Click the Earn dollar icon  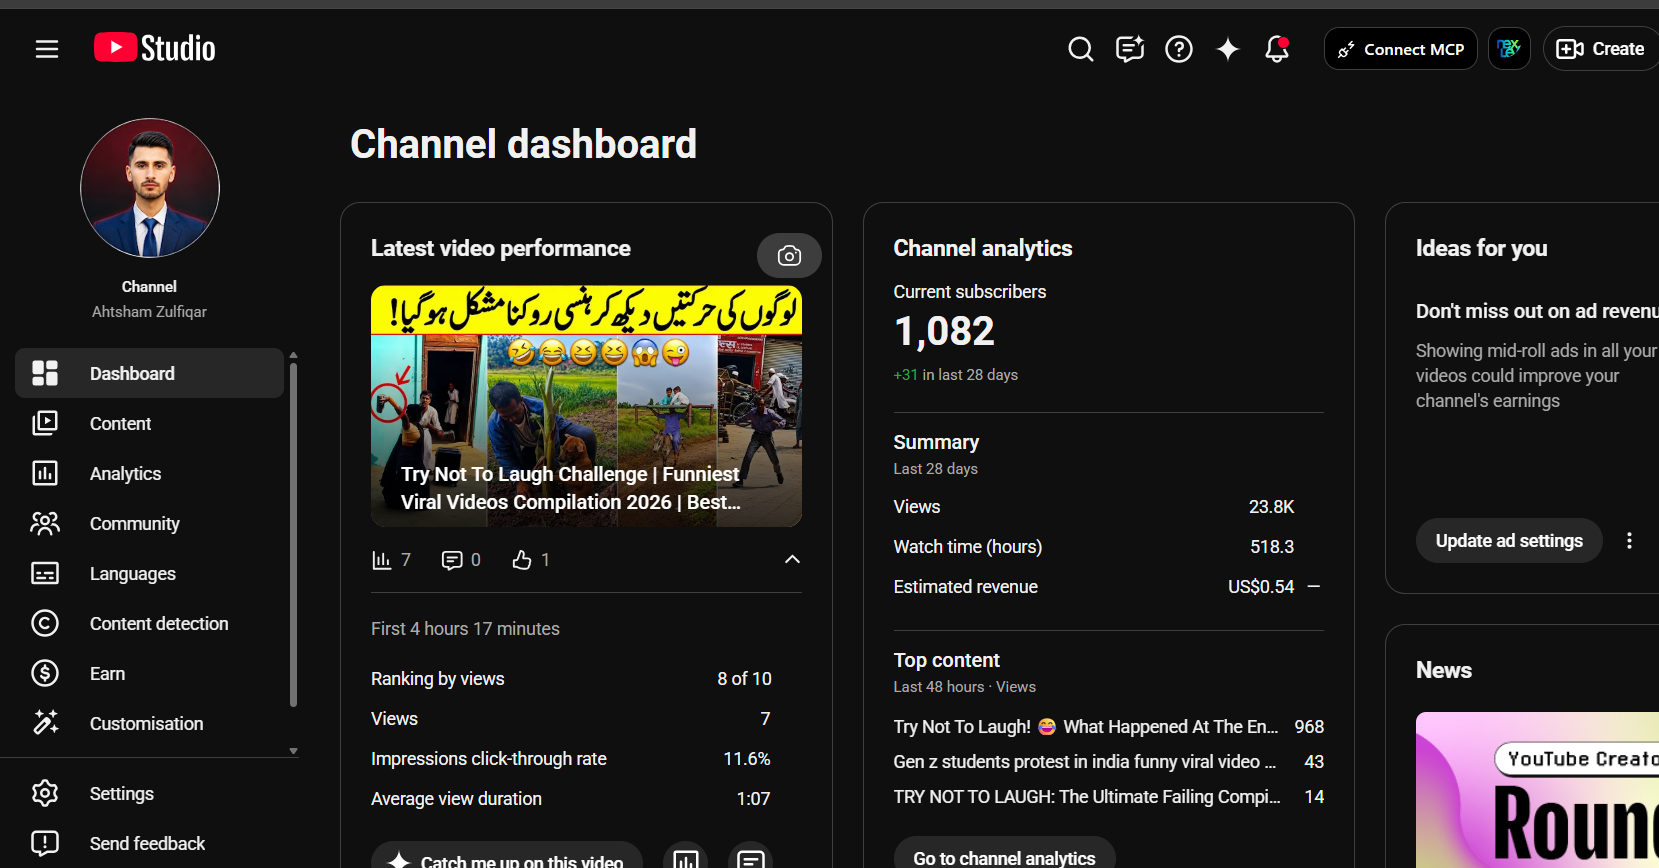[x=45, y=673]
